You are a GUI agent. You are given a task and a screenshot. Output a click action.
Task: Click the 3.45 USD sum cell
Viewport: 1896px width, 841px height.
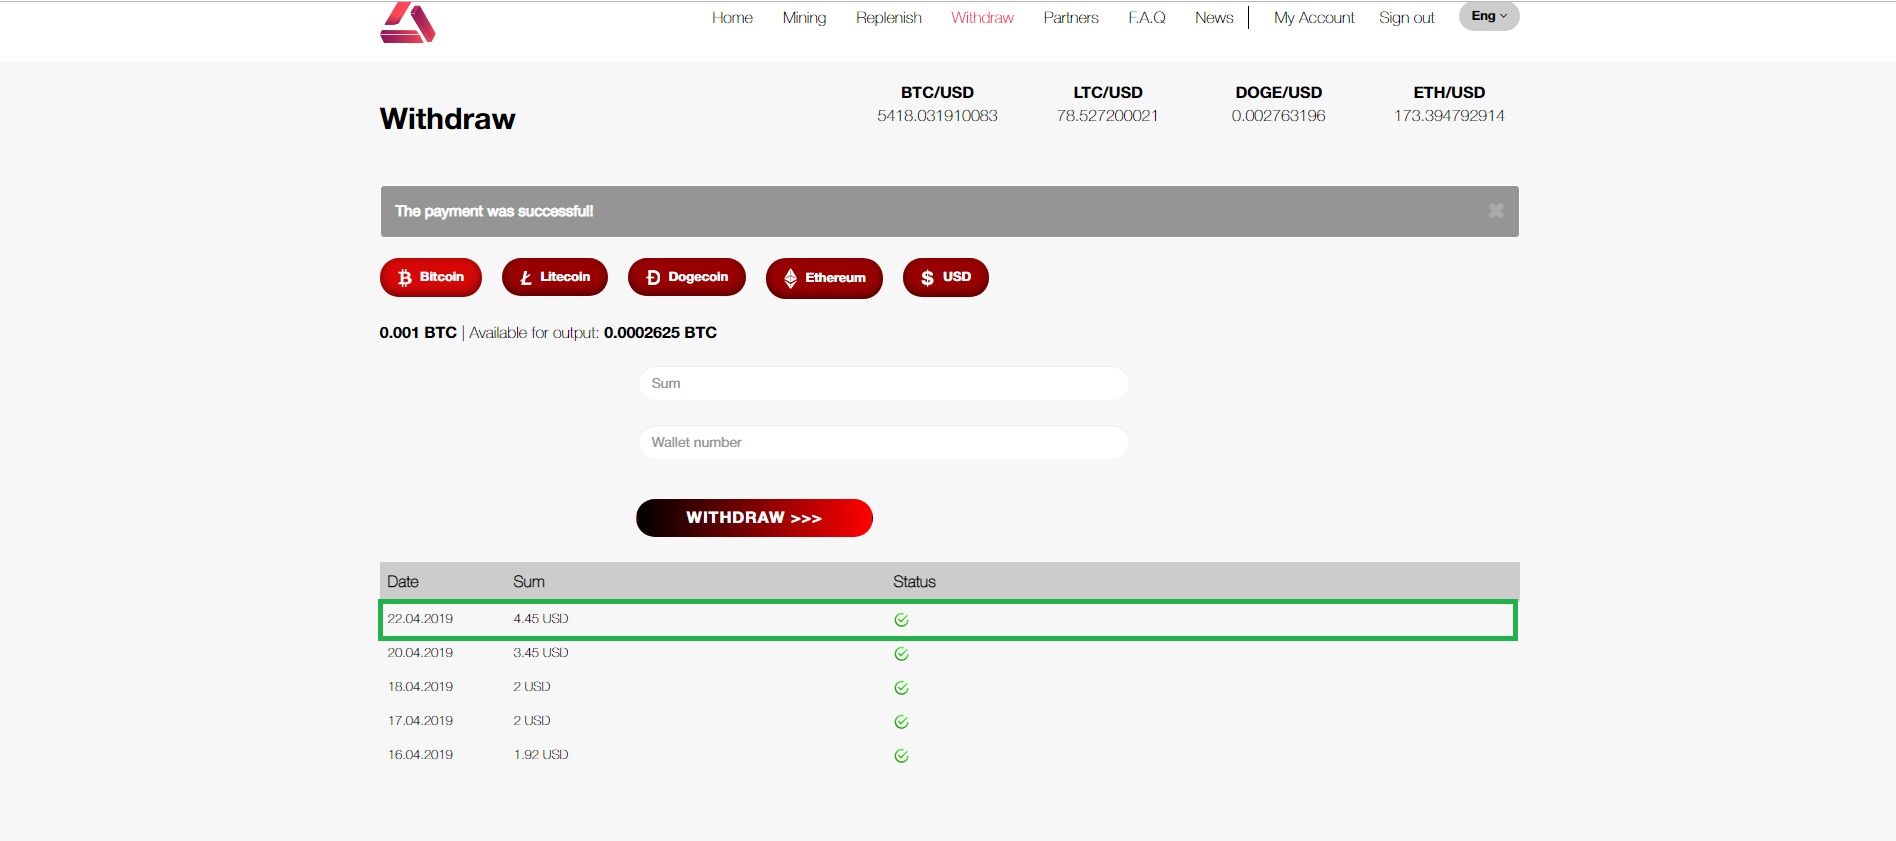pyautogui.click(x=541, y=653)
